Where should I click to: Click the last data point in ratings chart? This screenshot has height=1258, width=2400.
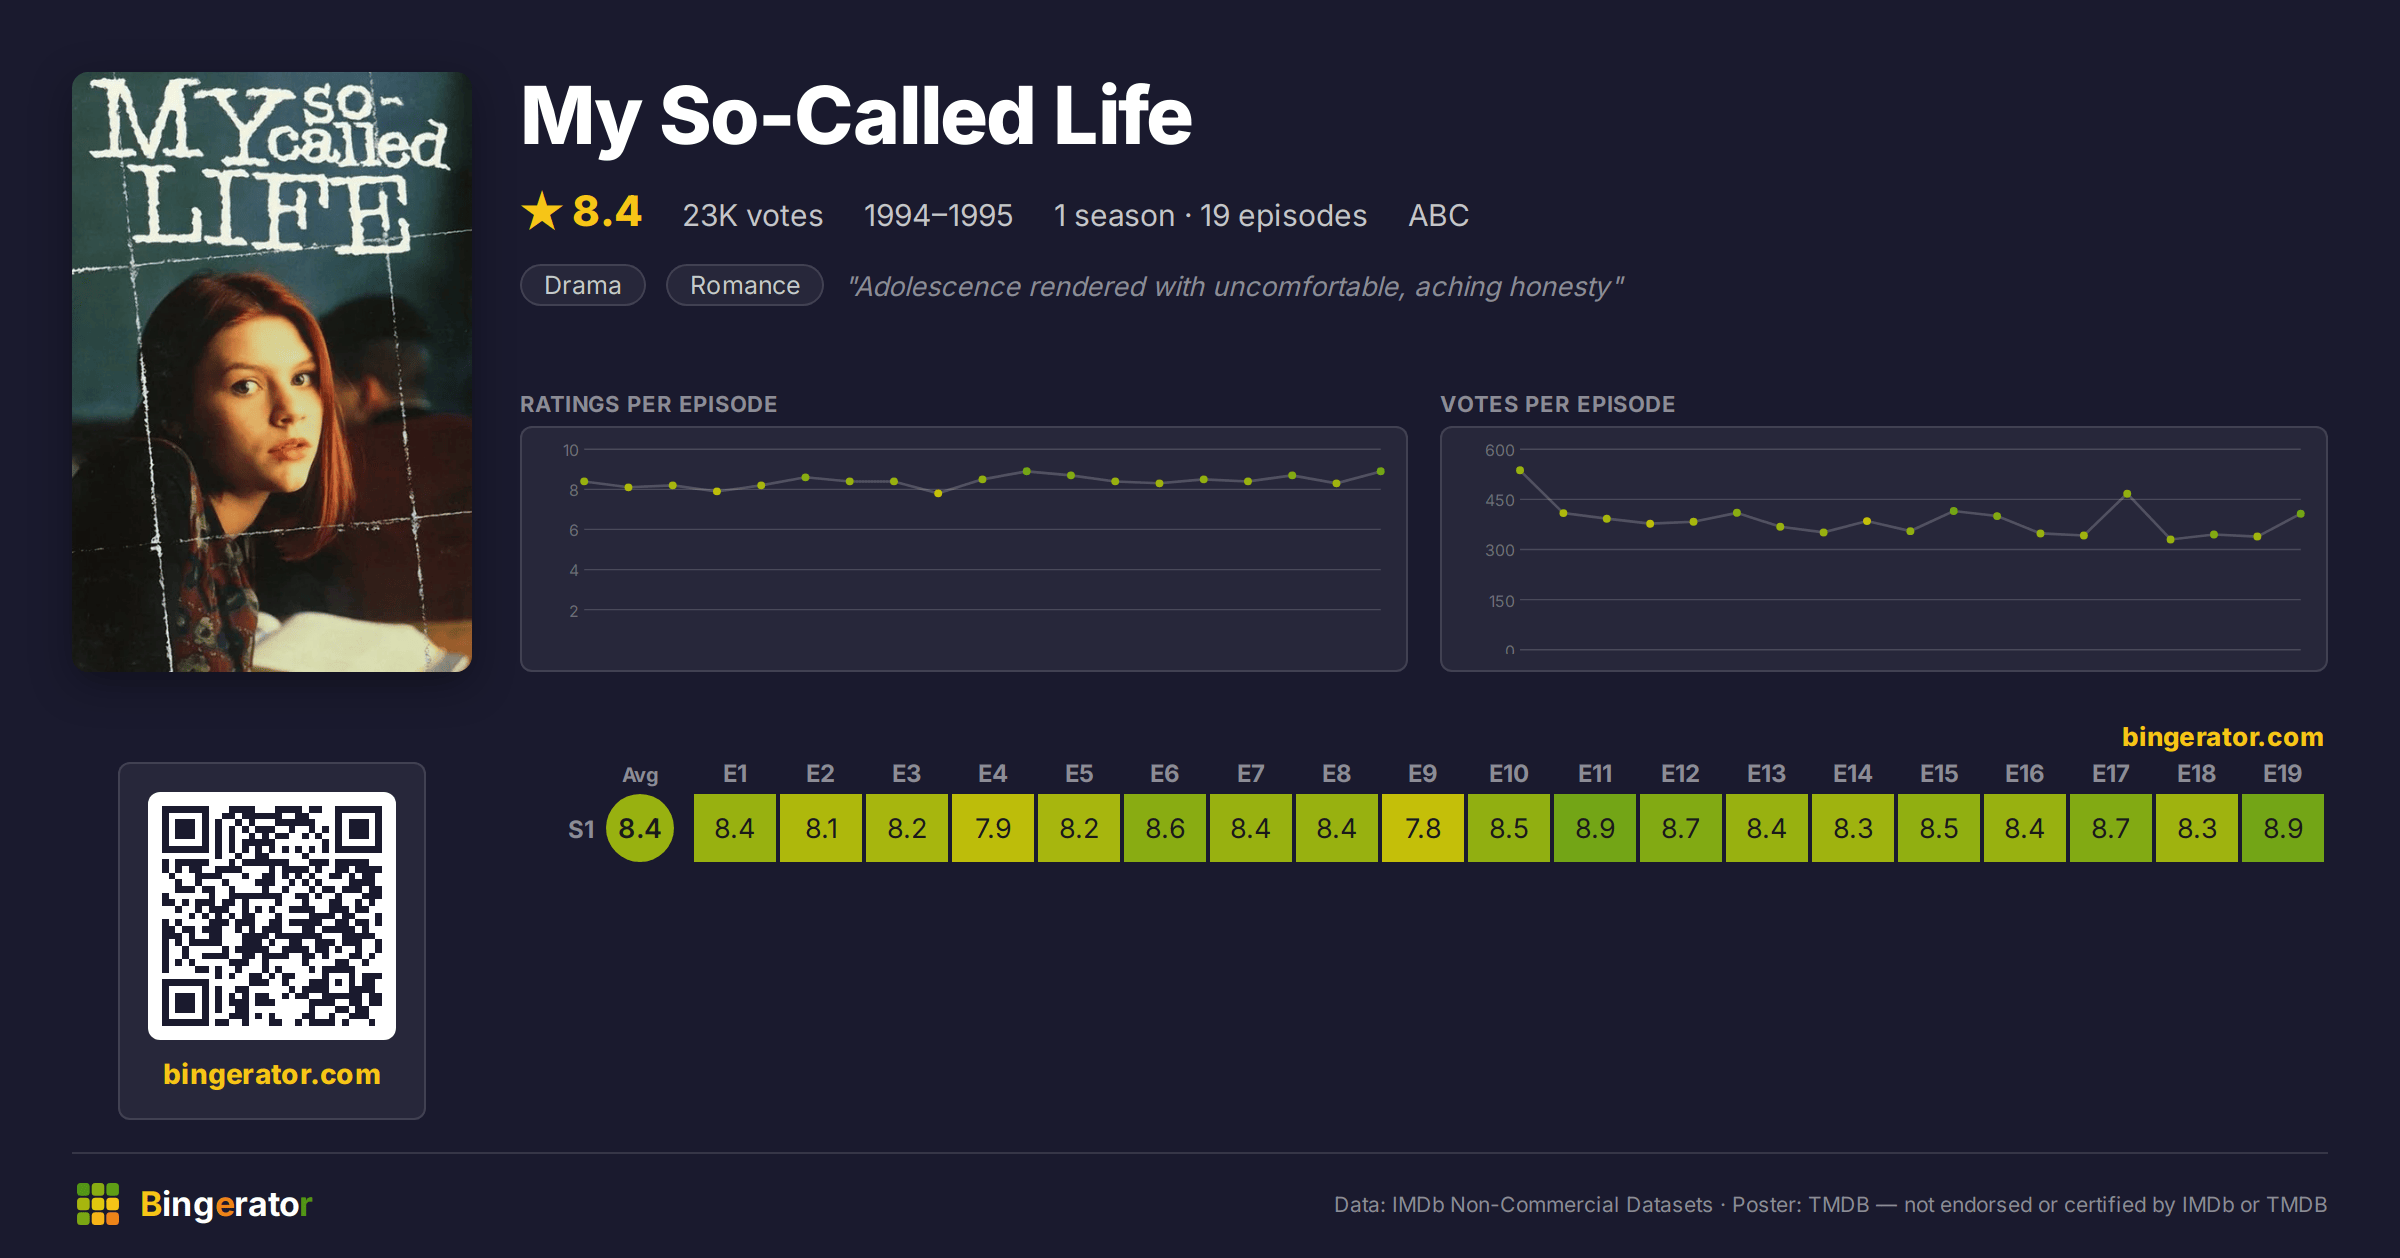1381,471
